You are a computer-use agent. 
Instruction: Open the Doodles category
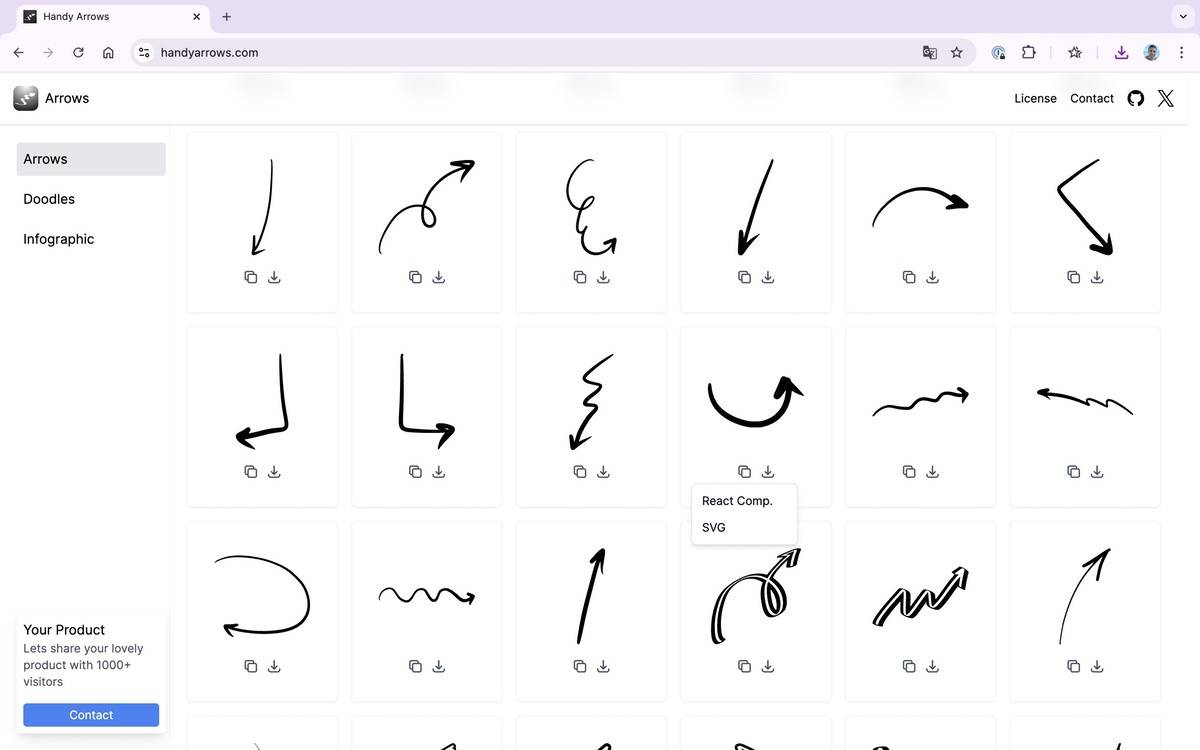click(x=91, y=199)
